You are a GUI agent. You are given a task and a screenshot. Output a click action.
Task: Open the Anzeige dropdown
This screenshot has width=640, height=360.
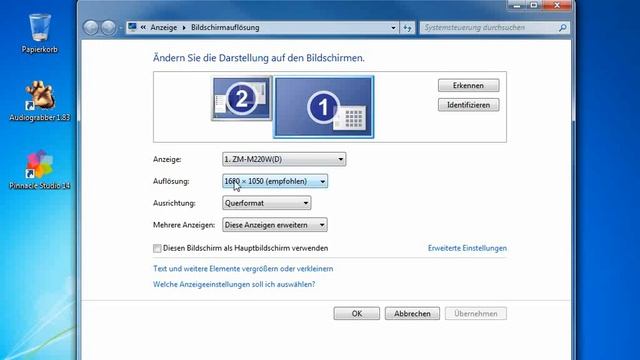(284, 159)
